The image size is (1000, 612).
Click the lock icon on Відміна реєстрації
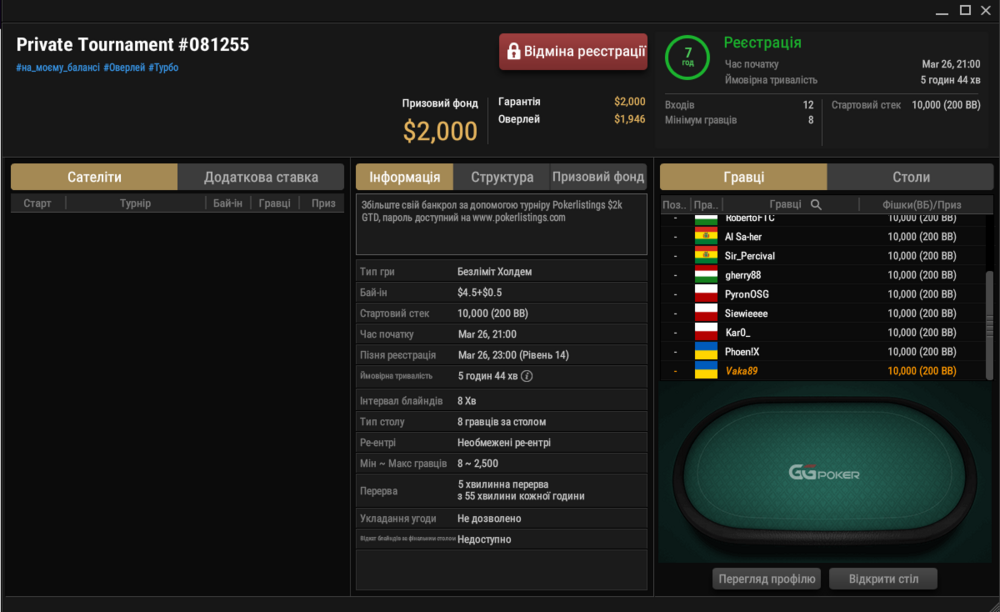[513, 52]
